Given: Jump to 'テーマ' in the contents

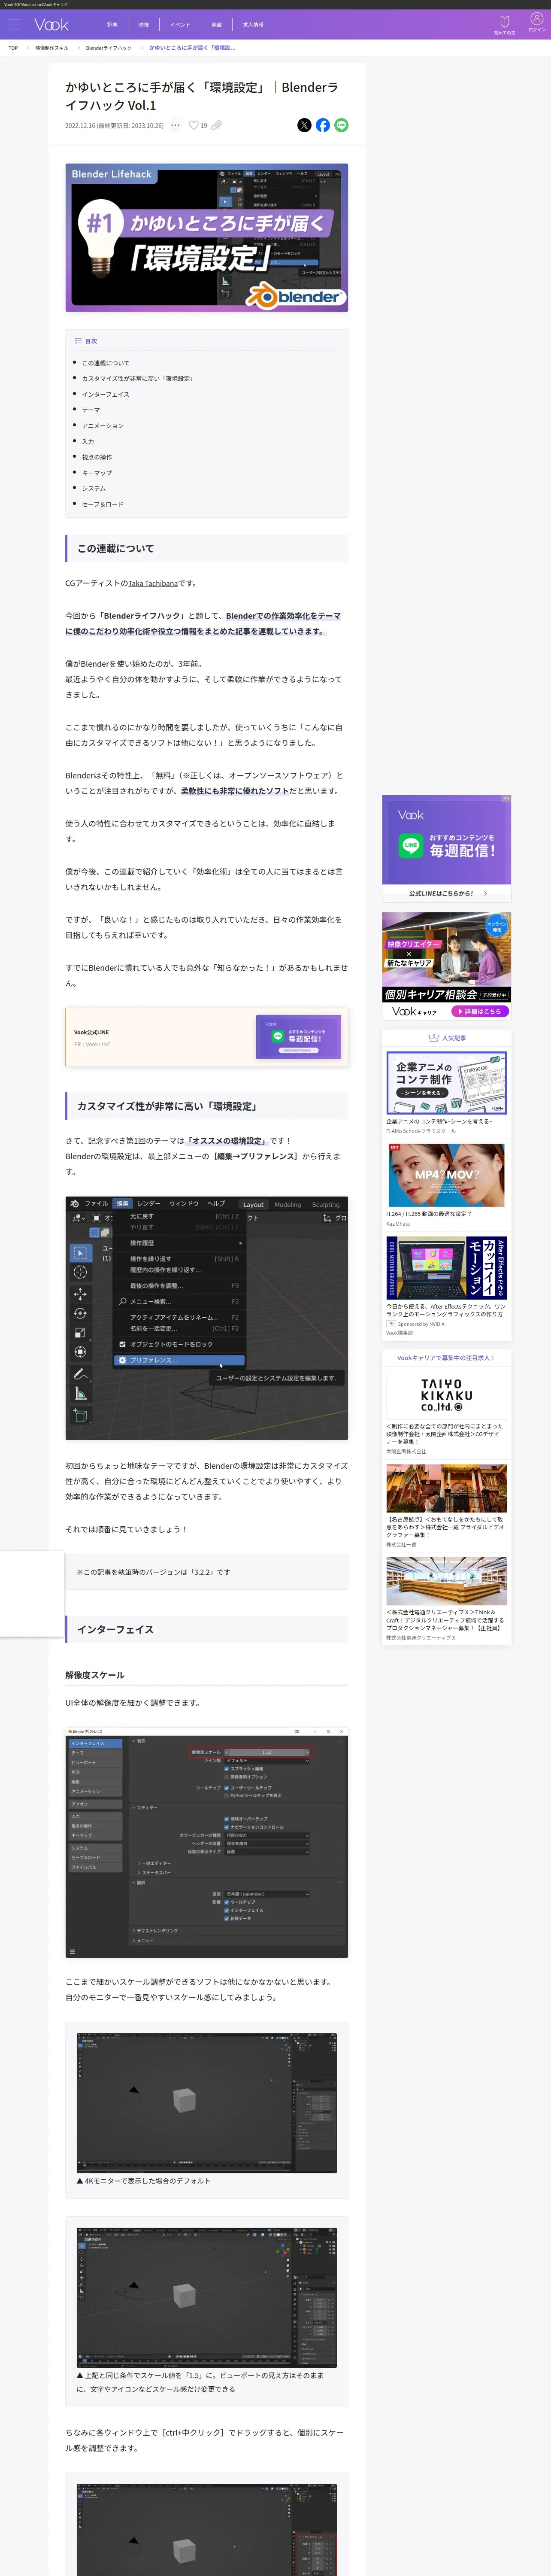Looking at the screenshot, I should [91, 410].
